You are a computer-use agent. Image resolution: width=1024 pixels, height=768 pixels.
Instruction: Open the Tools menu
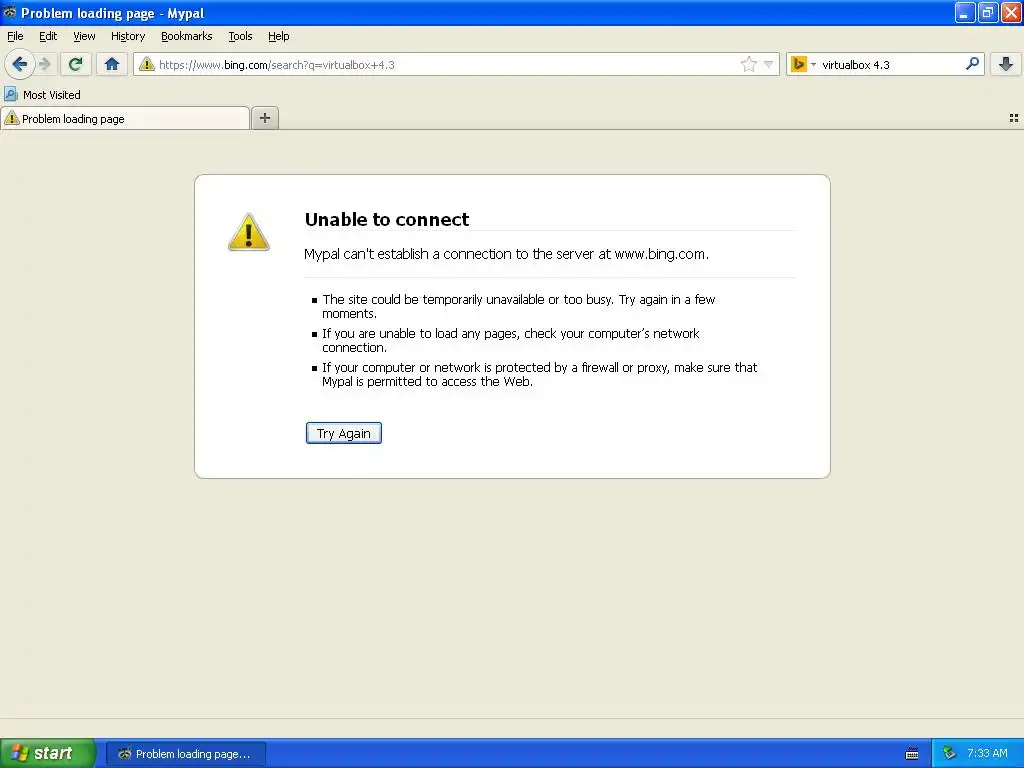240,36
